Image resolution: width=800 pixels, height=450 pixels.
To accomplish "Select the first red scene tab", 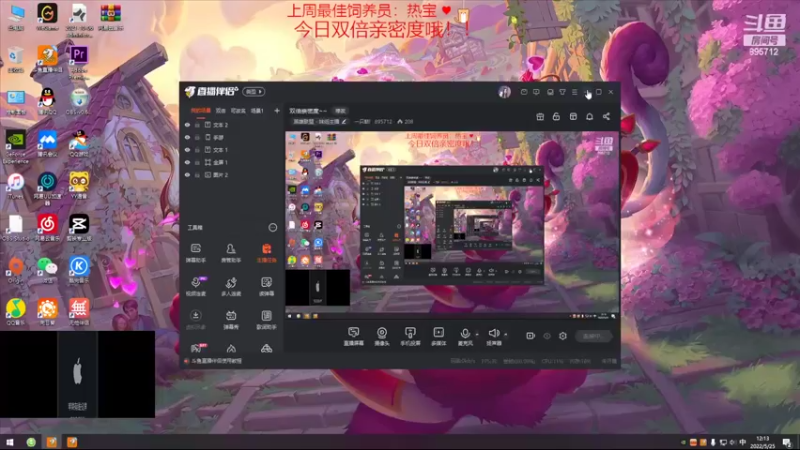I will 201,111.
